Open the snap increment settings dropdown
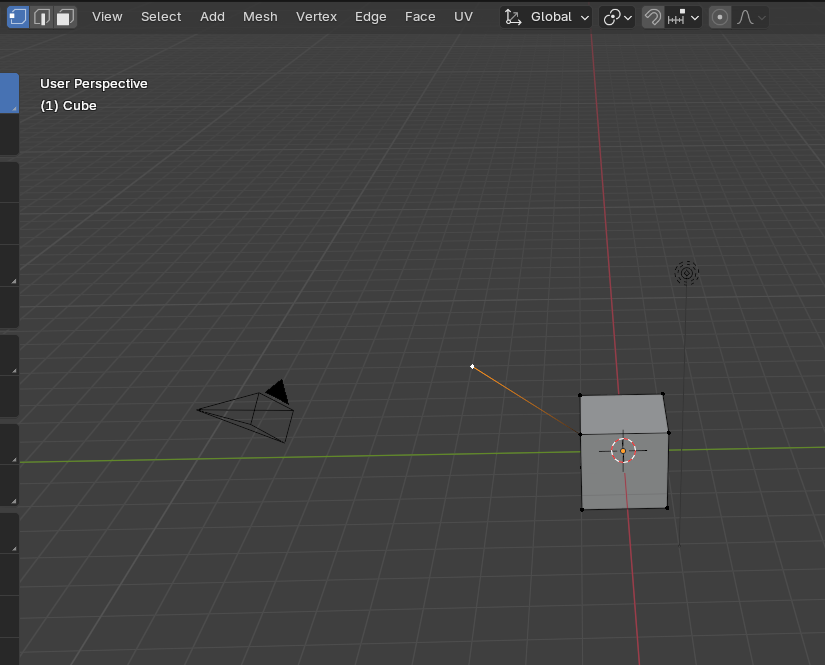825x665 pixels. click(x=683, y=17)
